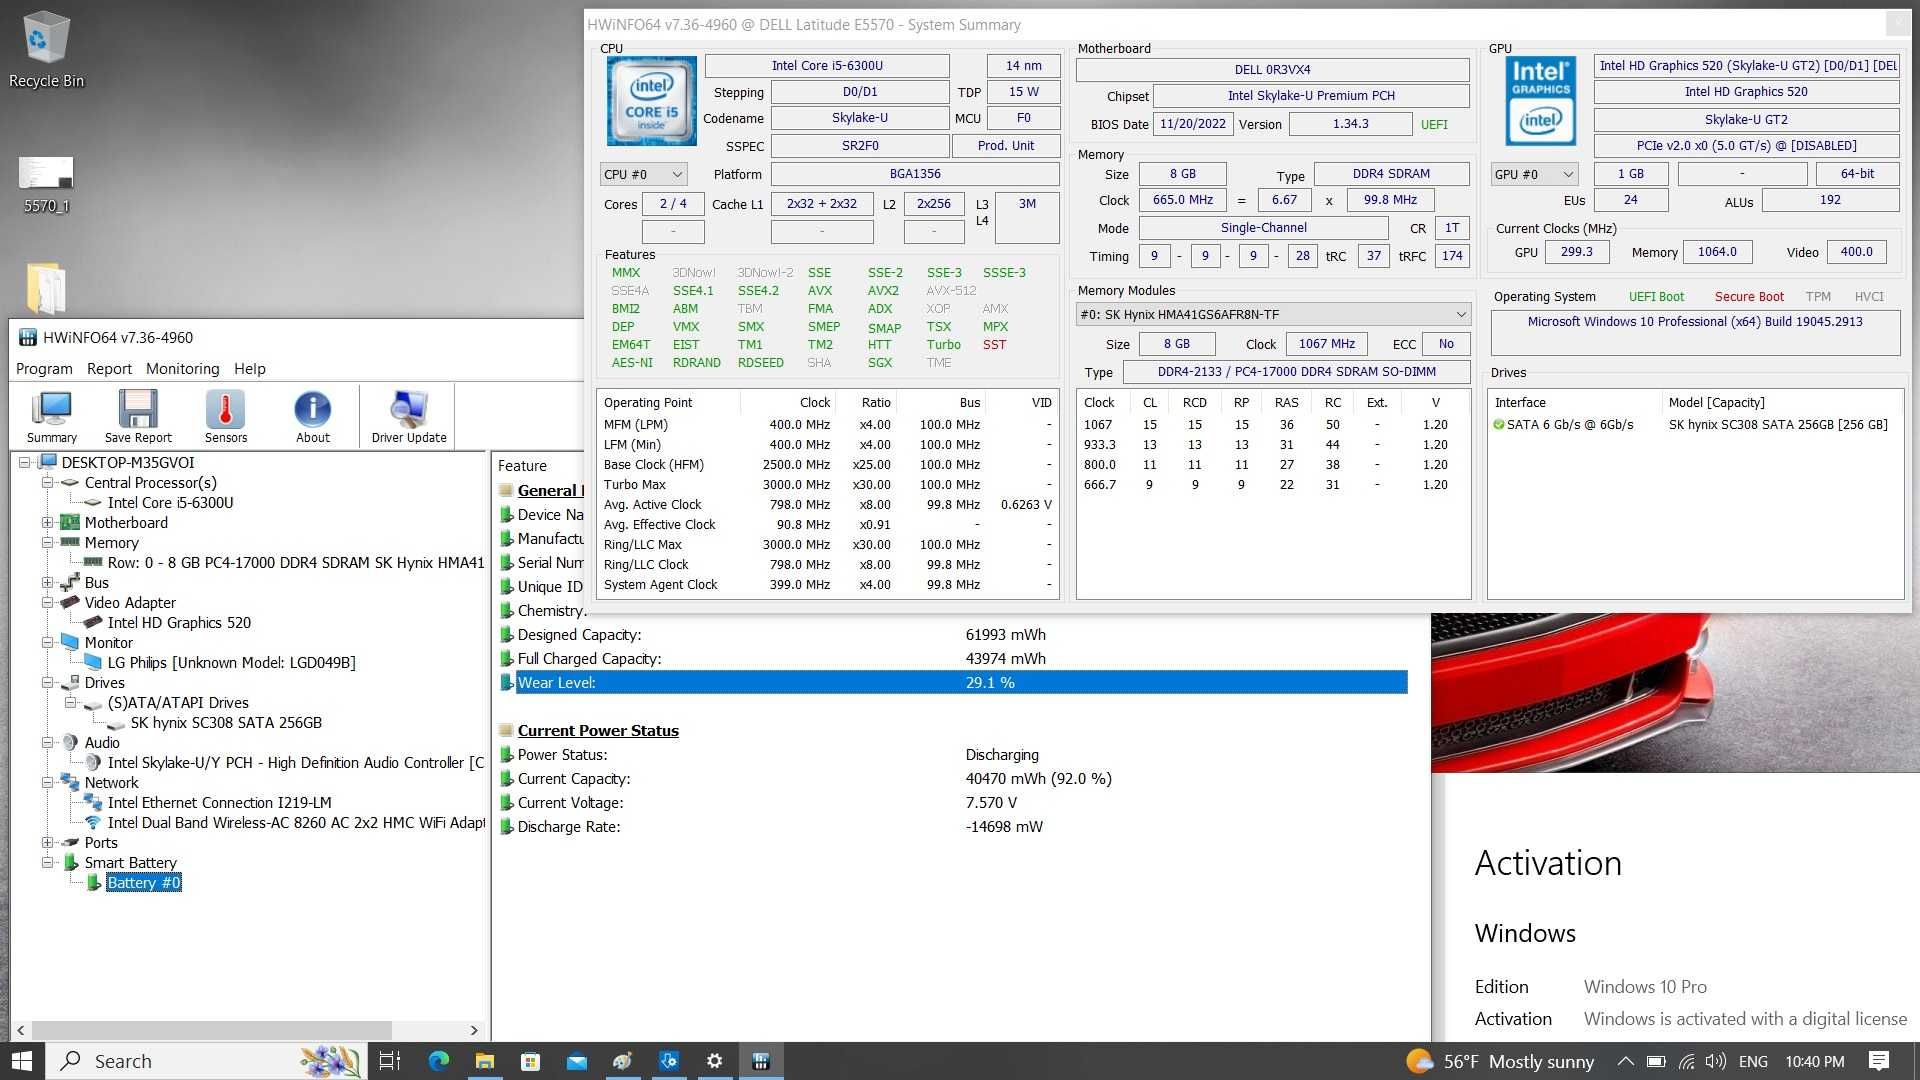Collapse the Drives tree node
The height and width of the screenshot is (1080, 1920).
click(47, 682)
